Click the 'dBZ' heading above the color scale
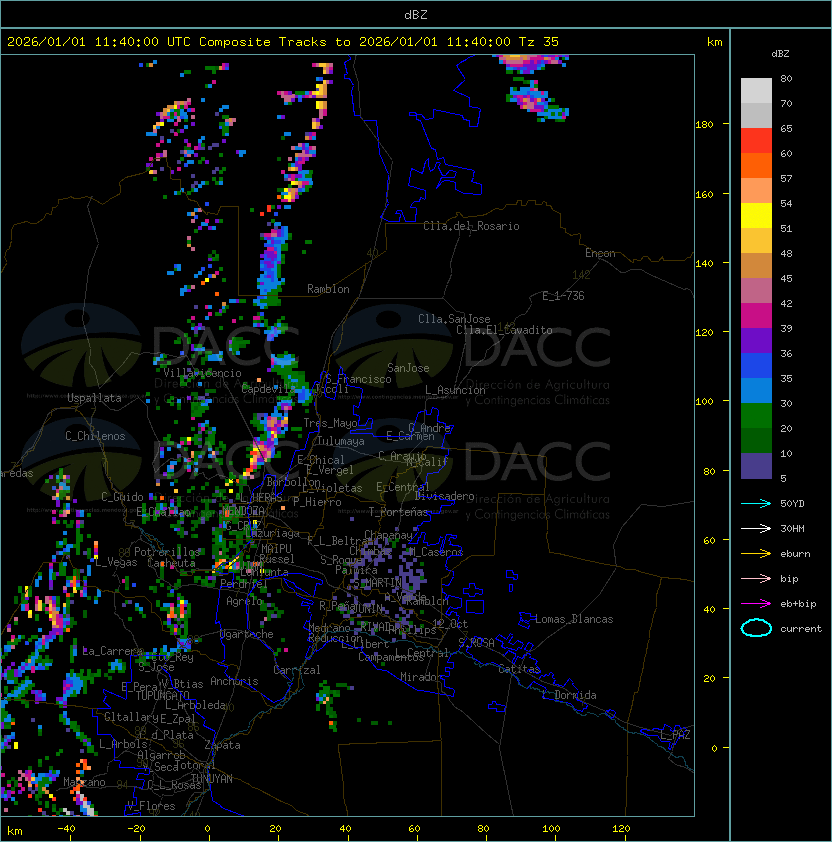832x842 pixels. pos(780,54)
